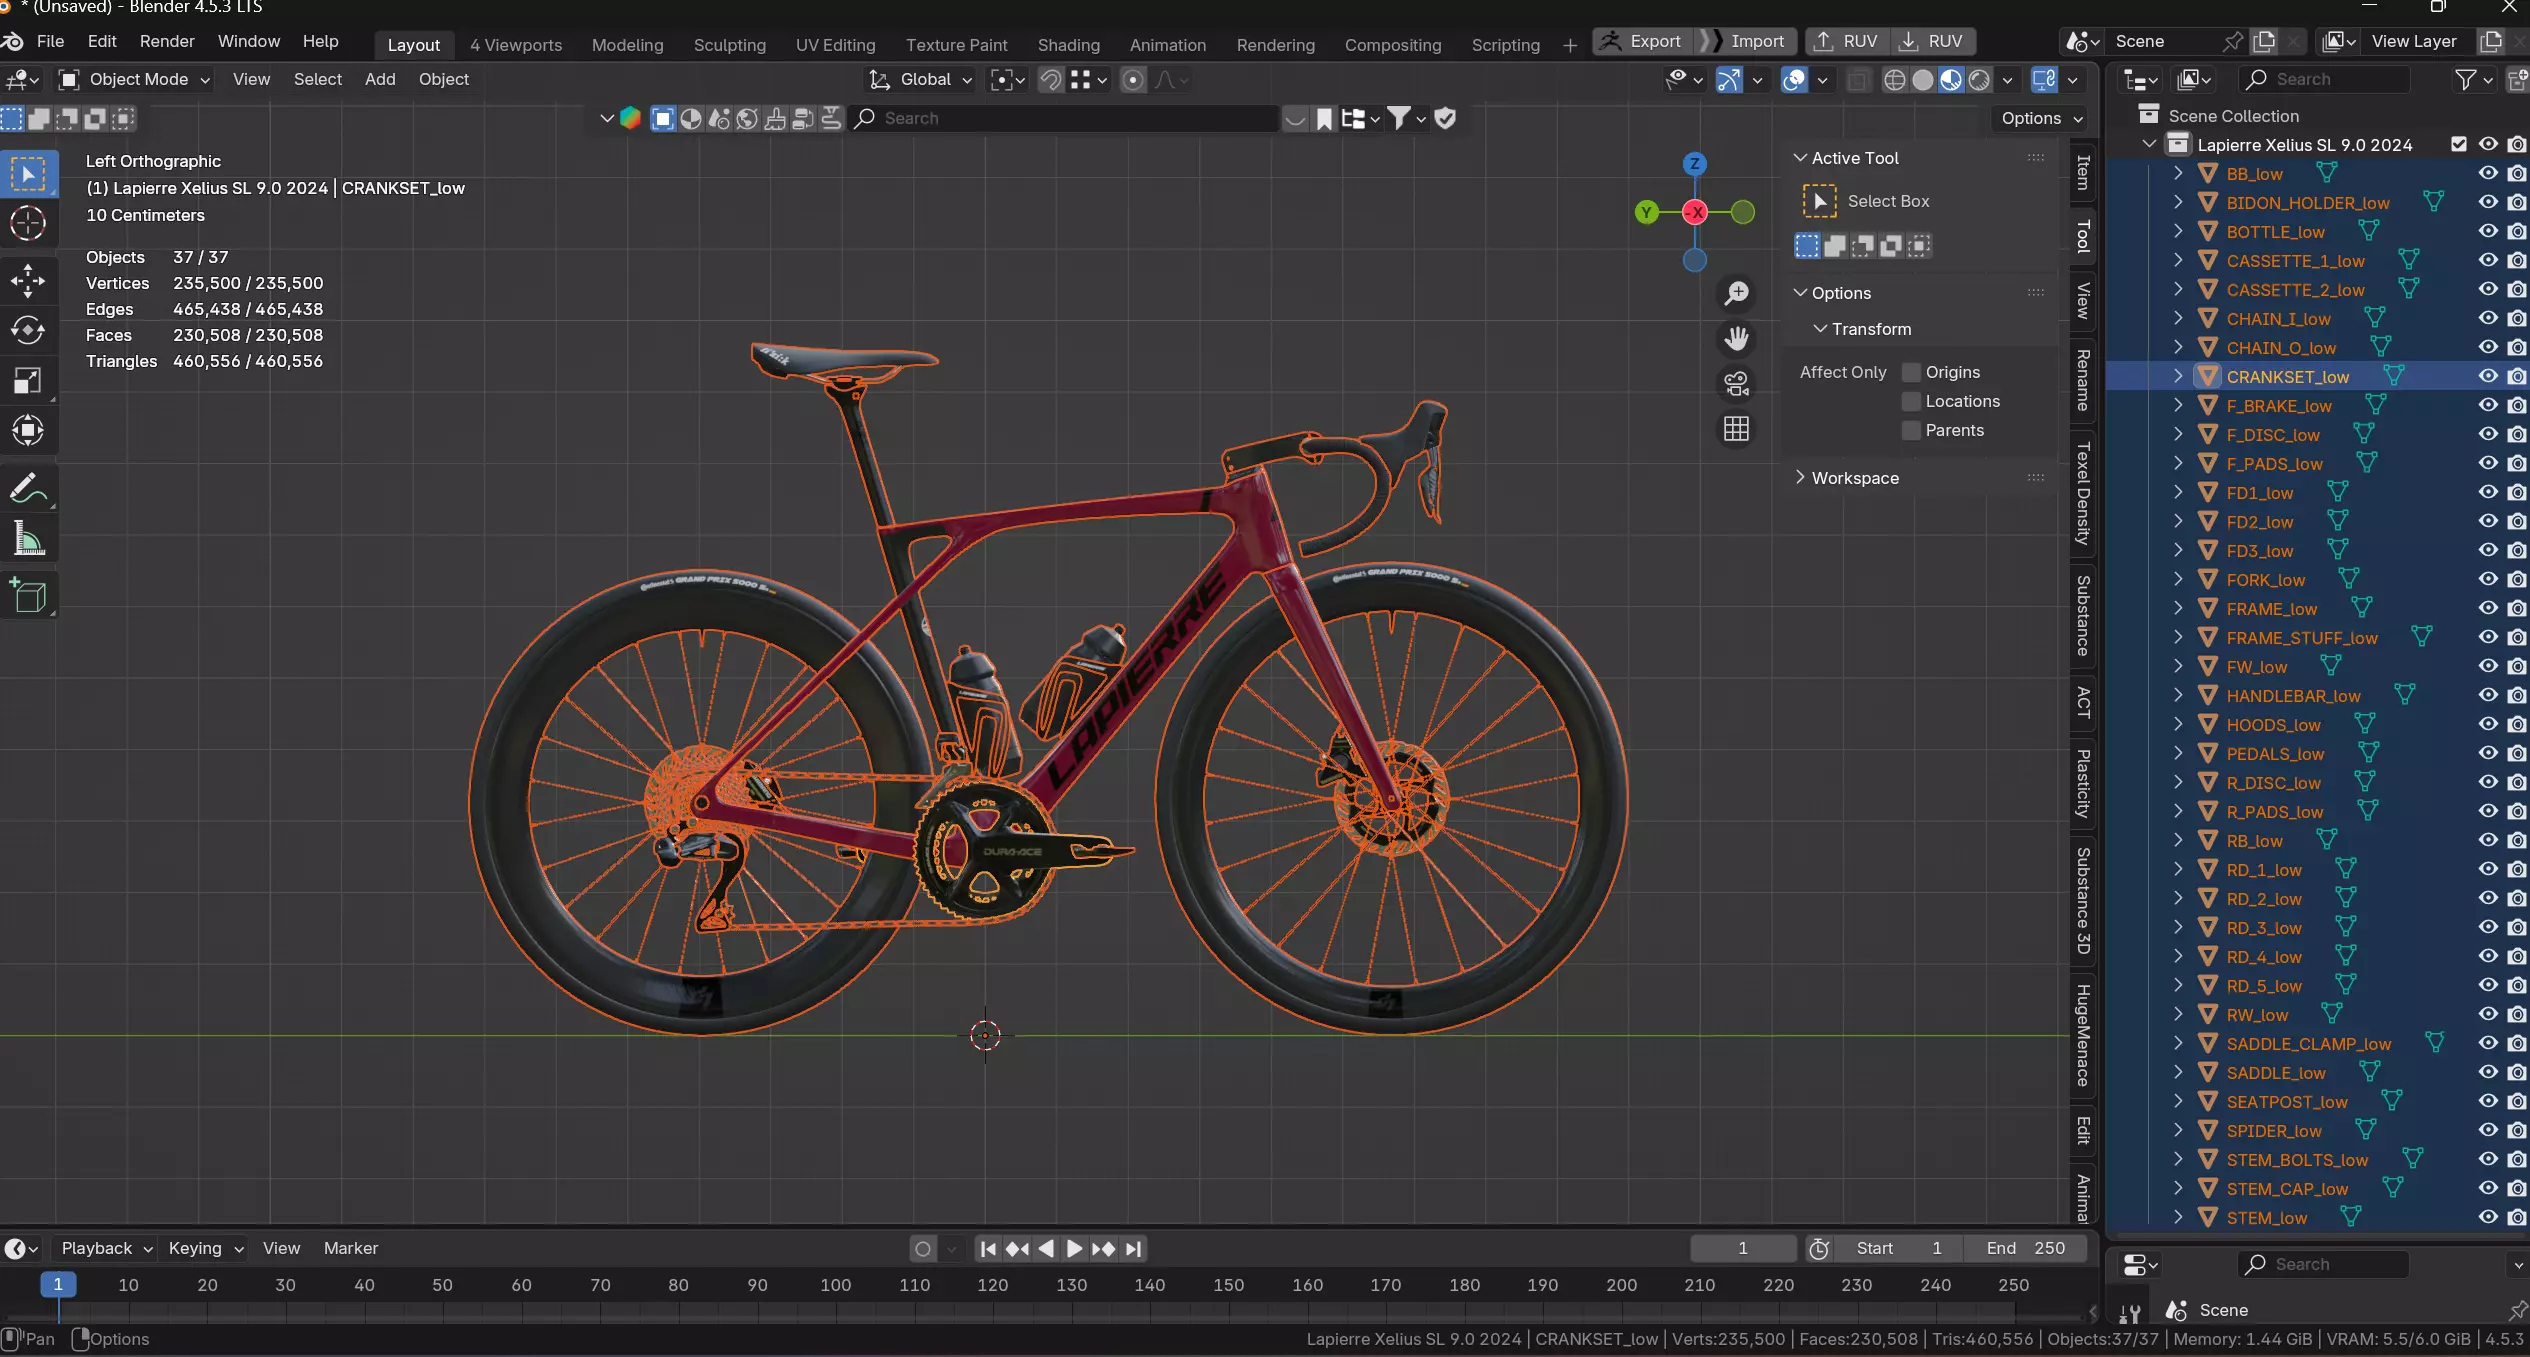
Task: Select the Add Cube tool
Action: [x=28, y=596]
